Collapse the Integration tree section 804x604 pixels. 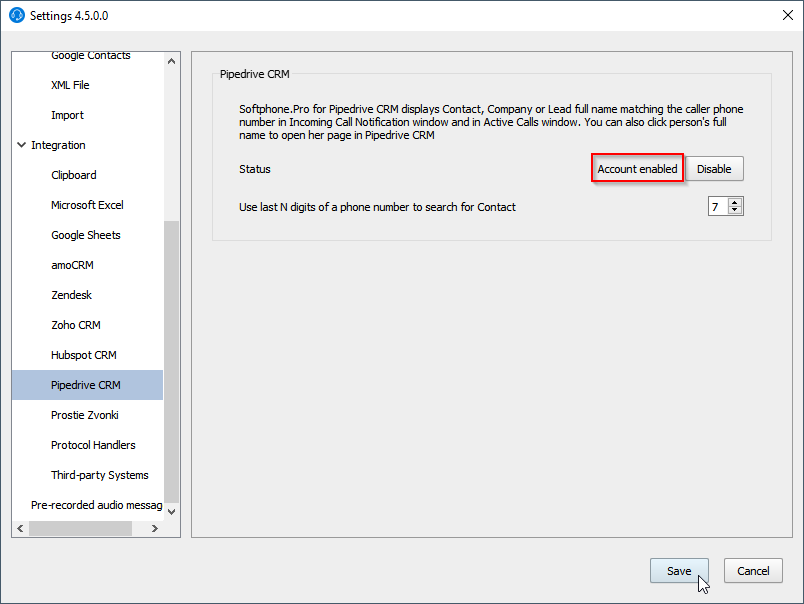click(22, 145)
